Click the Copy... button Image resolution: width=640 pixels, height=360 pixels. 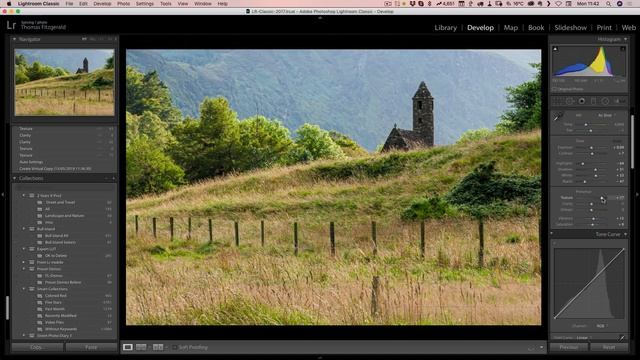point(37,347)
